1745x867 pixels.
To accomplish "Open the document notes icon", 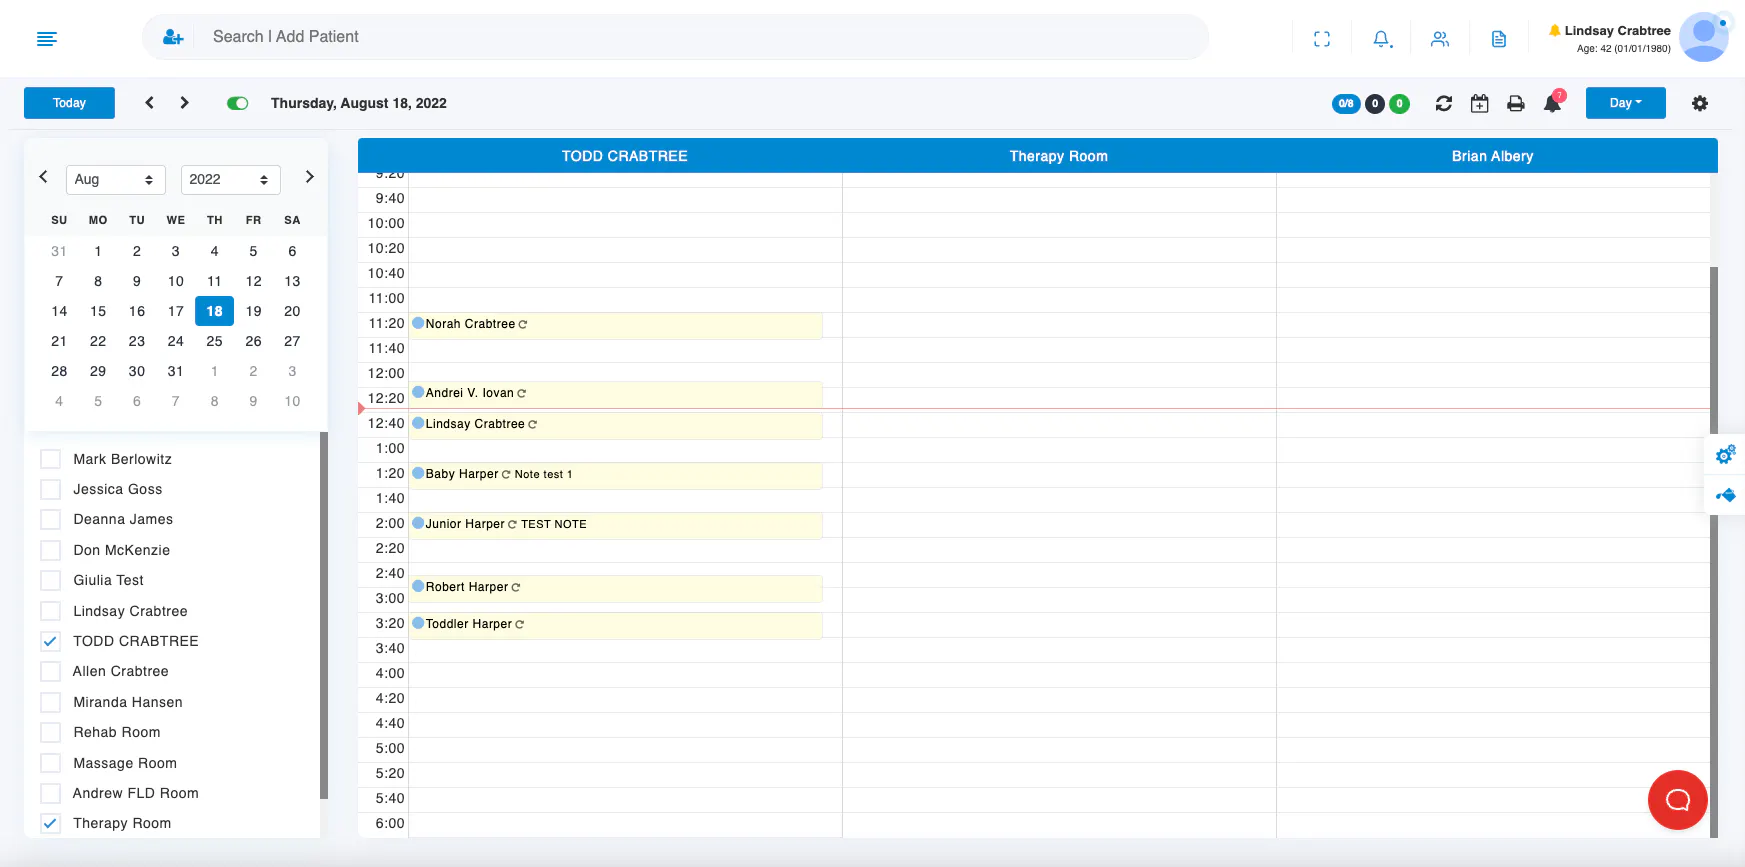I will click(x=1499, y=39).
